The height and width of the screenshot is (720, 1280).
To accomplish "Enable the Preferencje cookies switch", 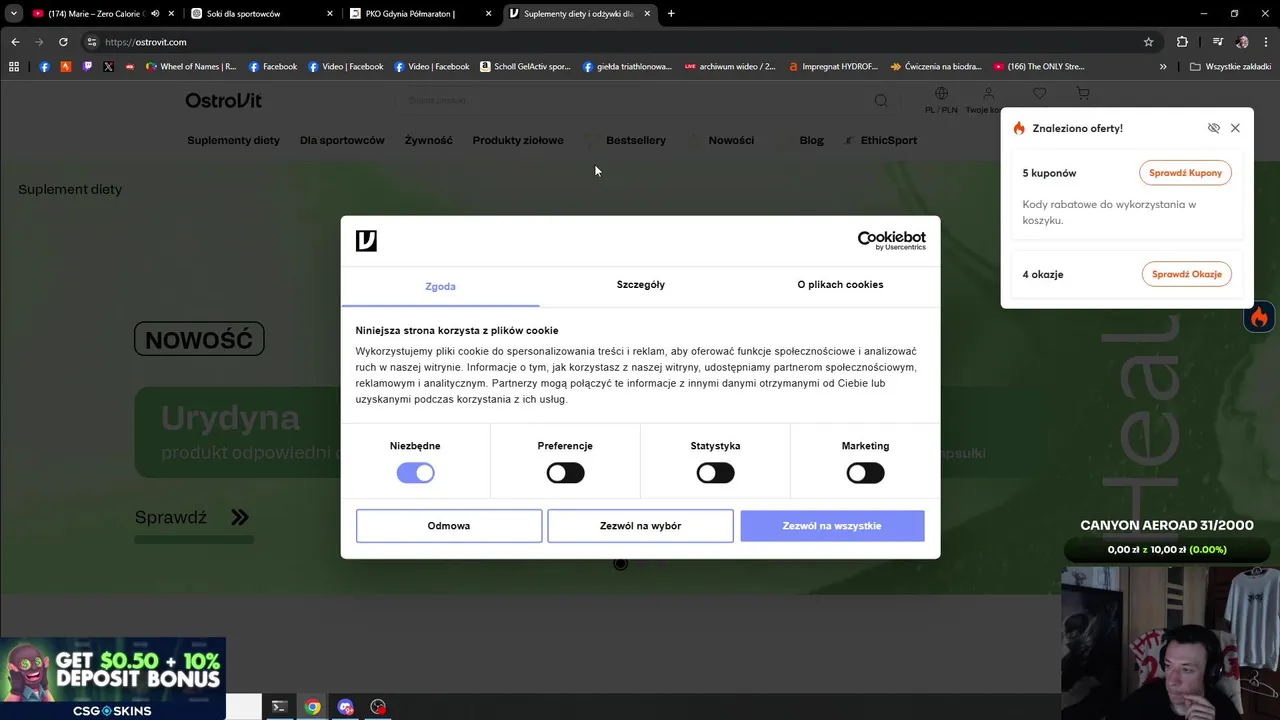I will (565, 473).
